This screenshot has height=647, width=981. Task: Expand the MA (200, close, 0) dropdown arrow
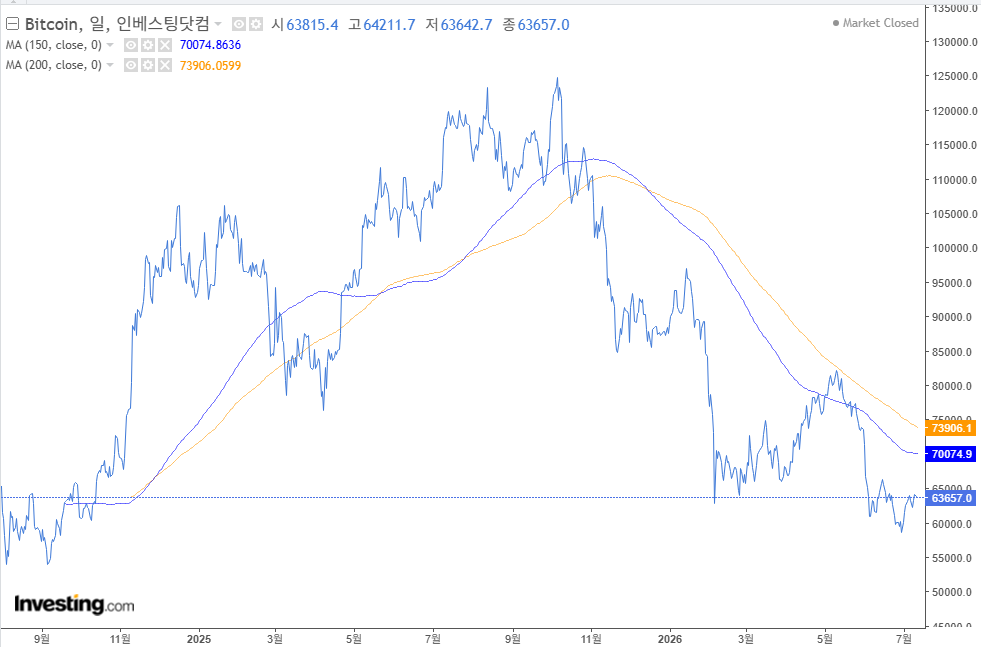pos(110,65)
